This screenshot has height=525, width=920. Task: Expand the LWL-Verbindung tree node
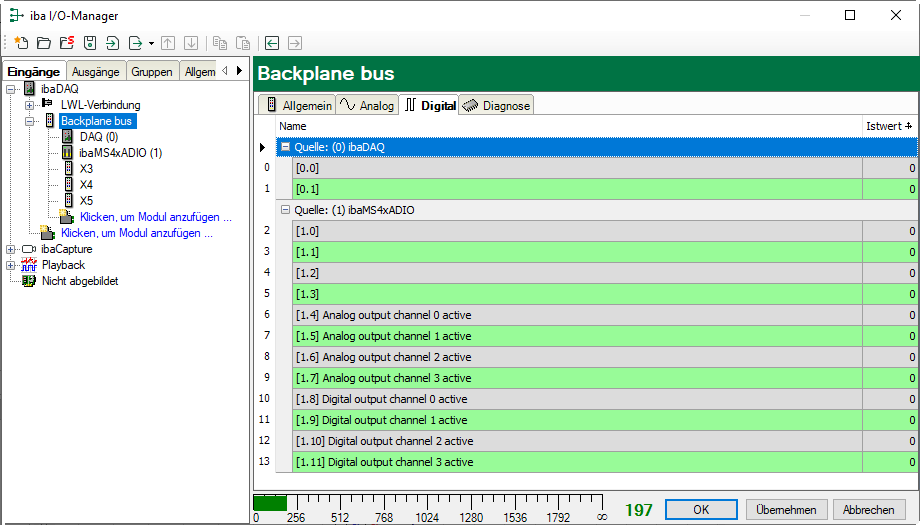click(x=30, y=105)
